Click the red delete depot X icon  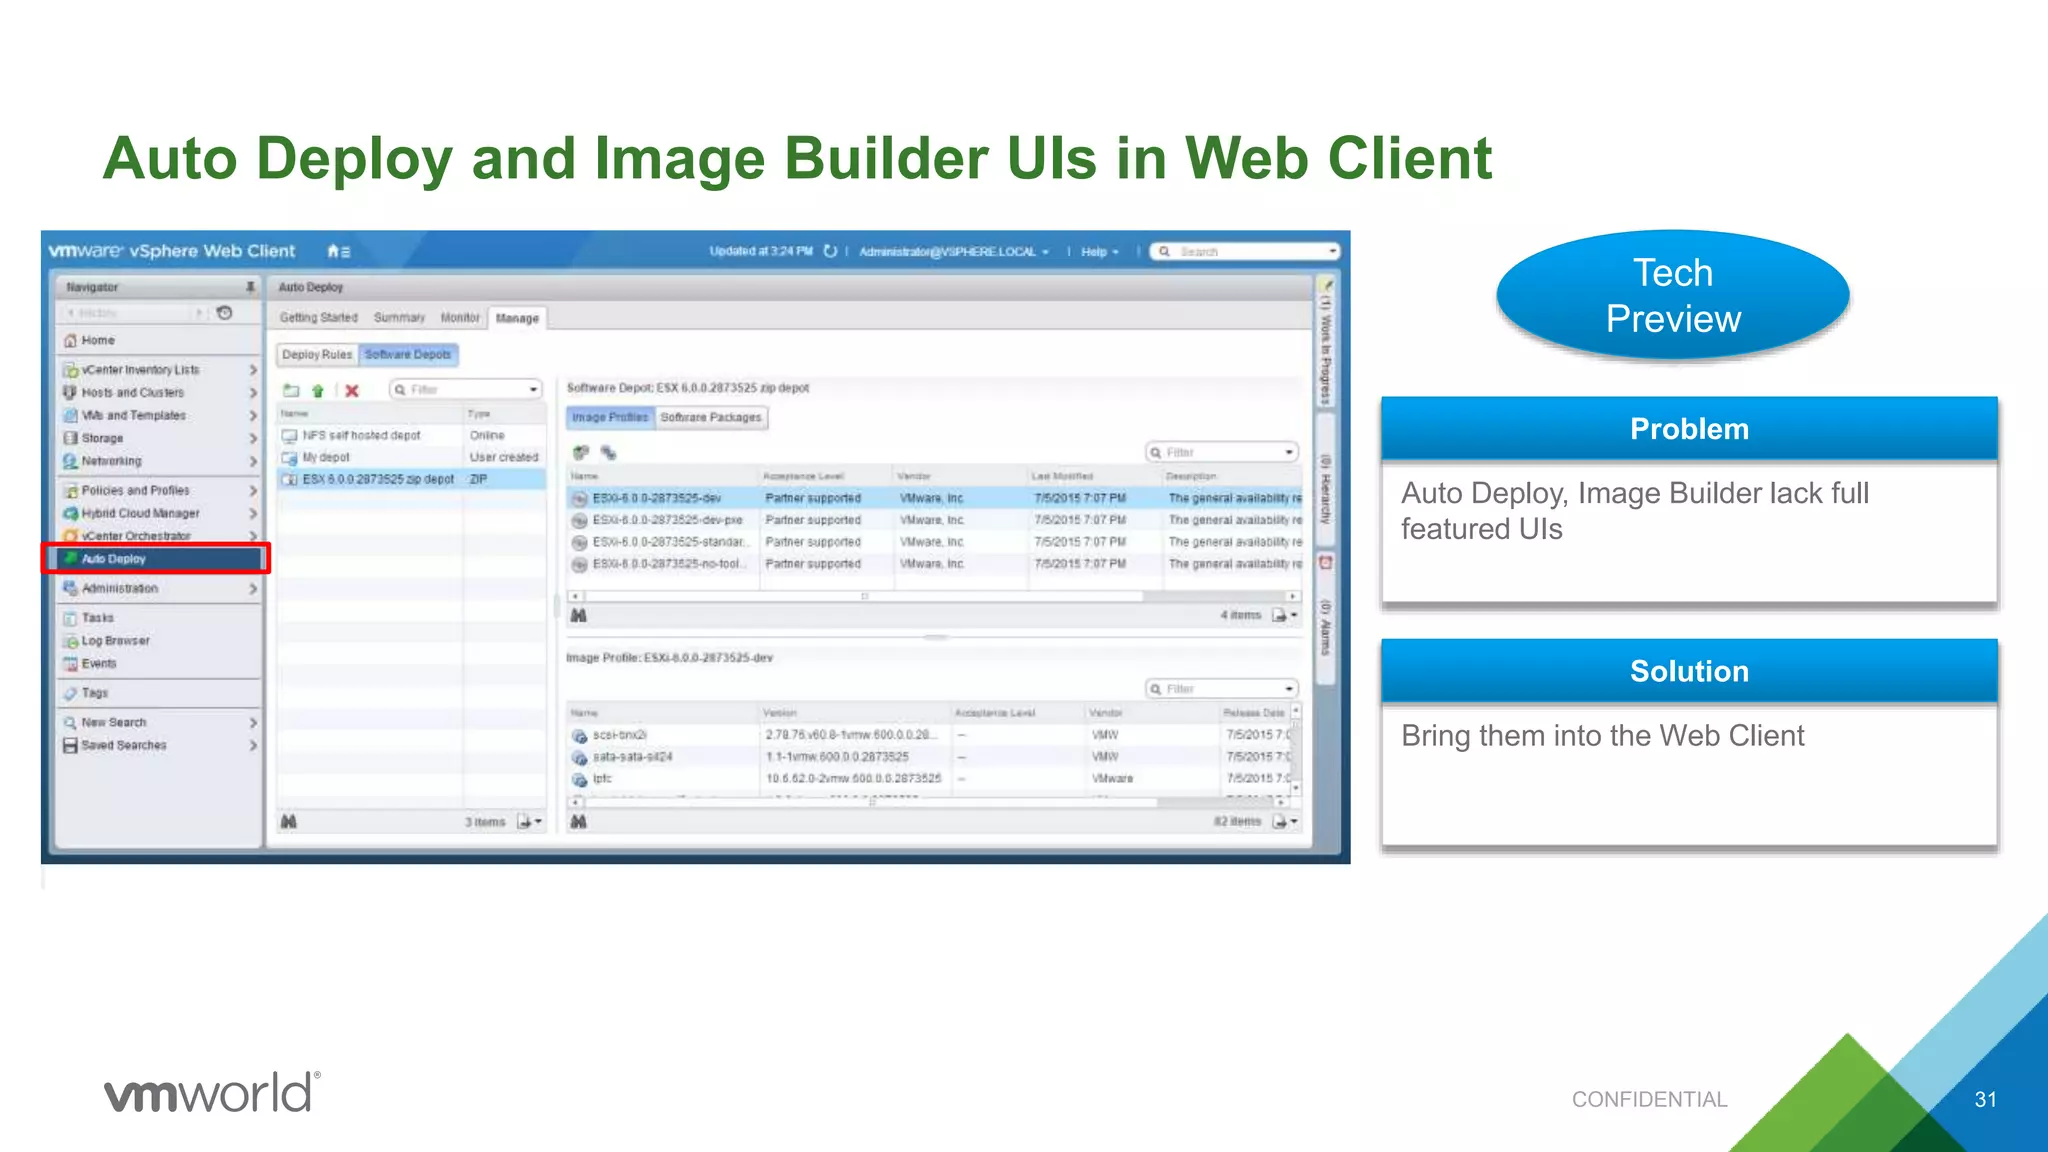tap(352, 390)
